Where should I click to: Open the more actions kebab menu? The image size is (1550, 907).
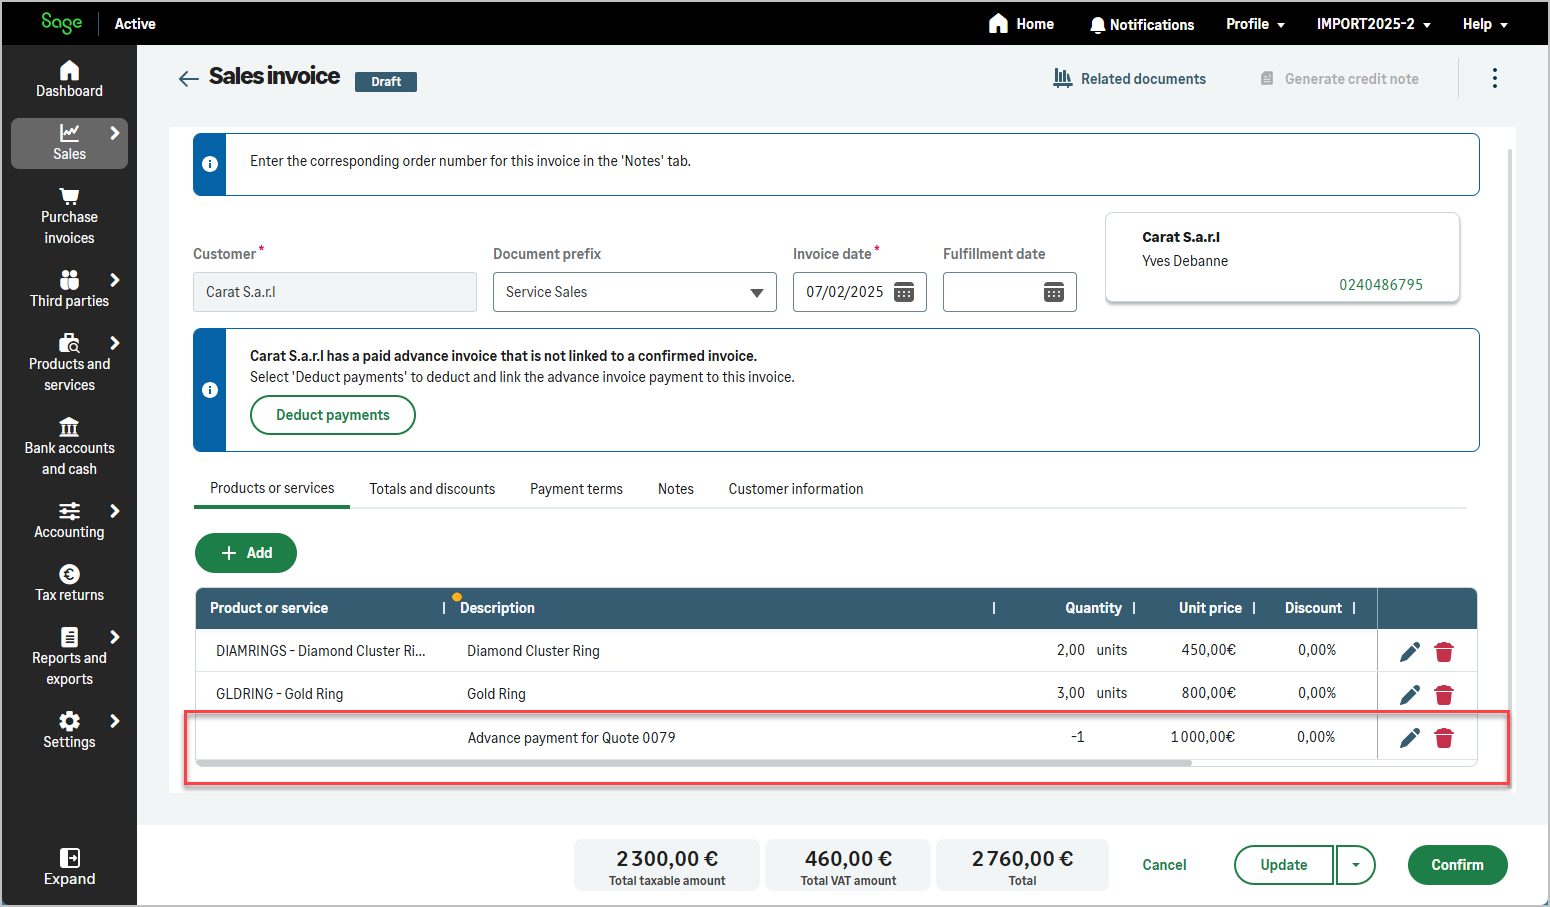[1494, 78]
